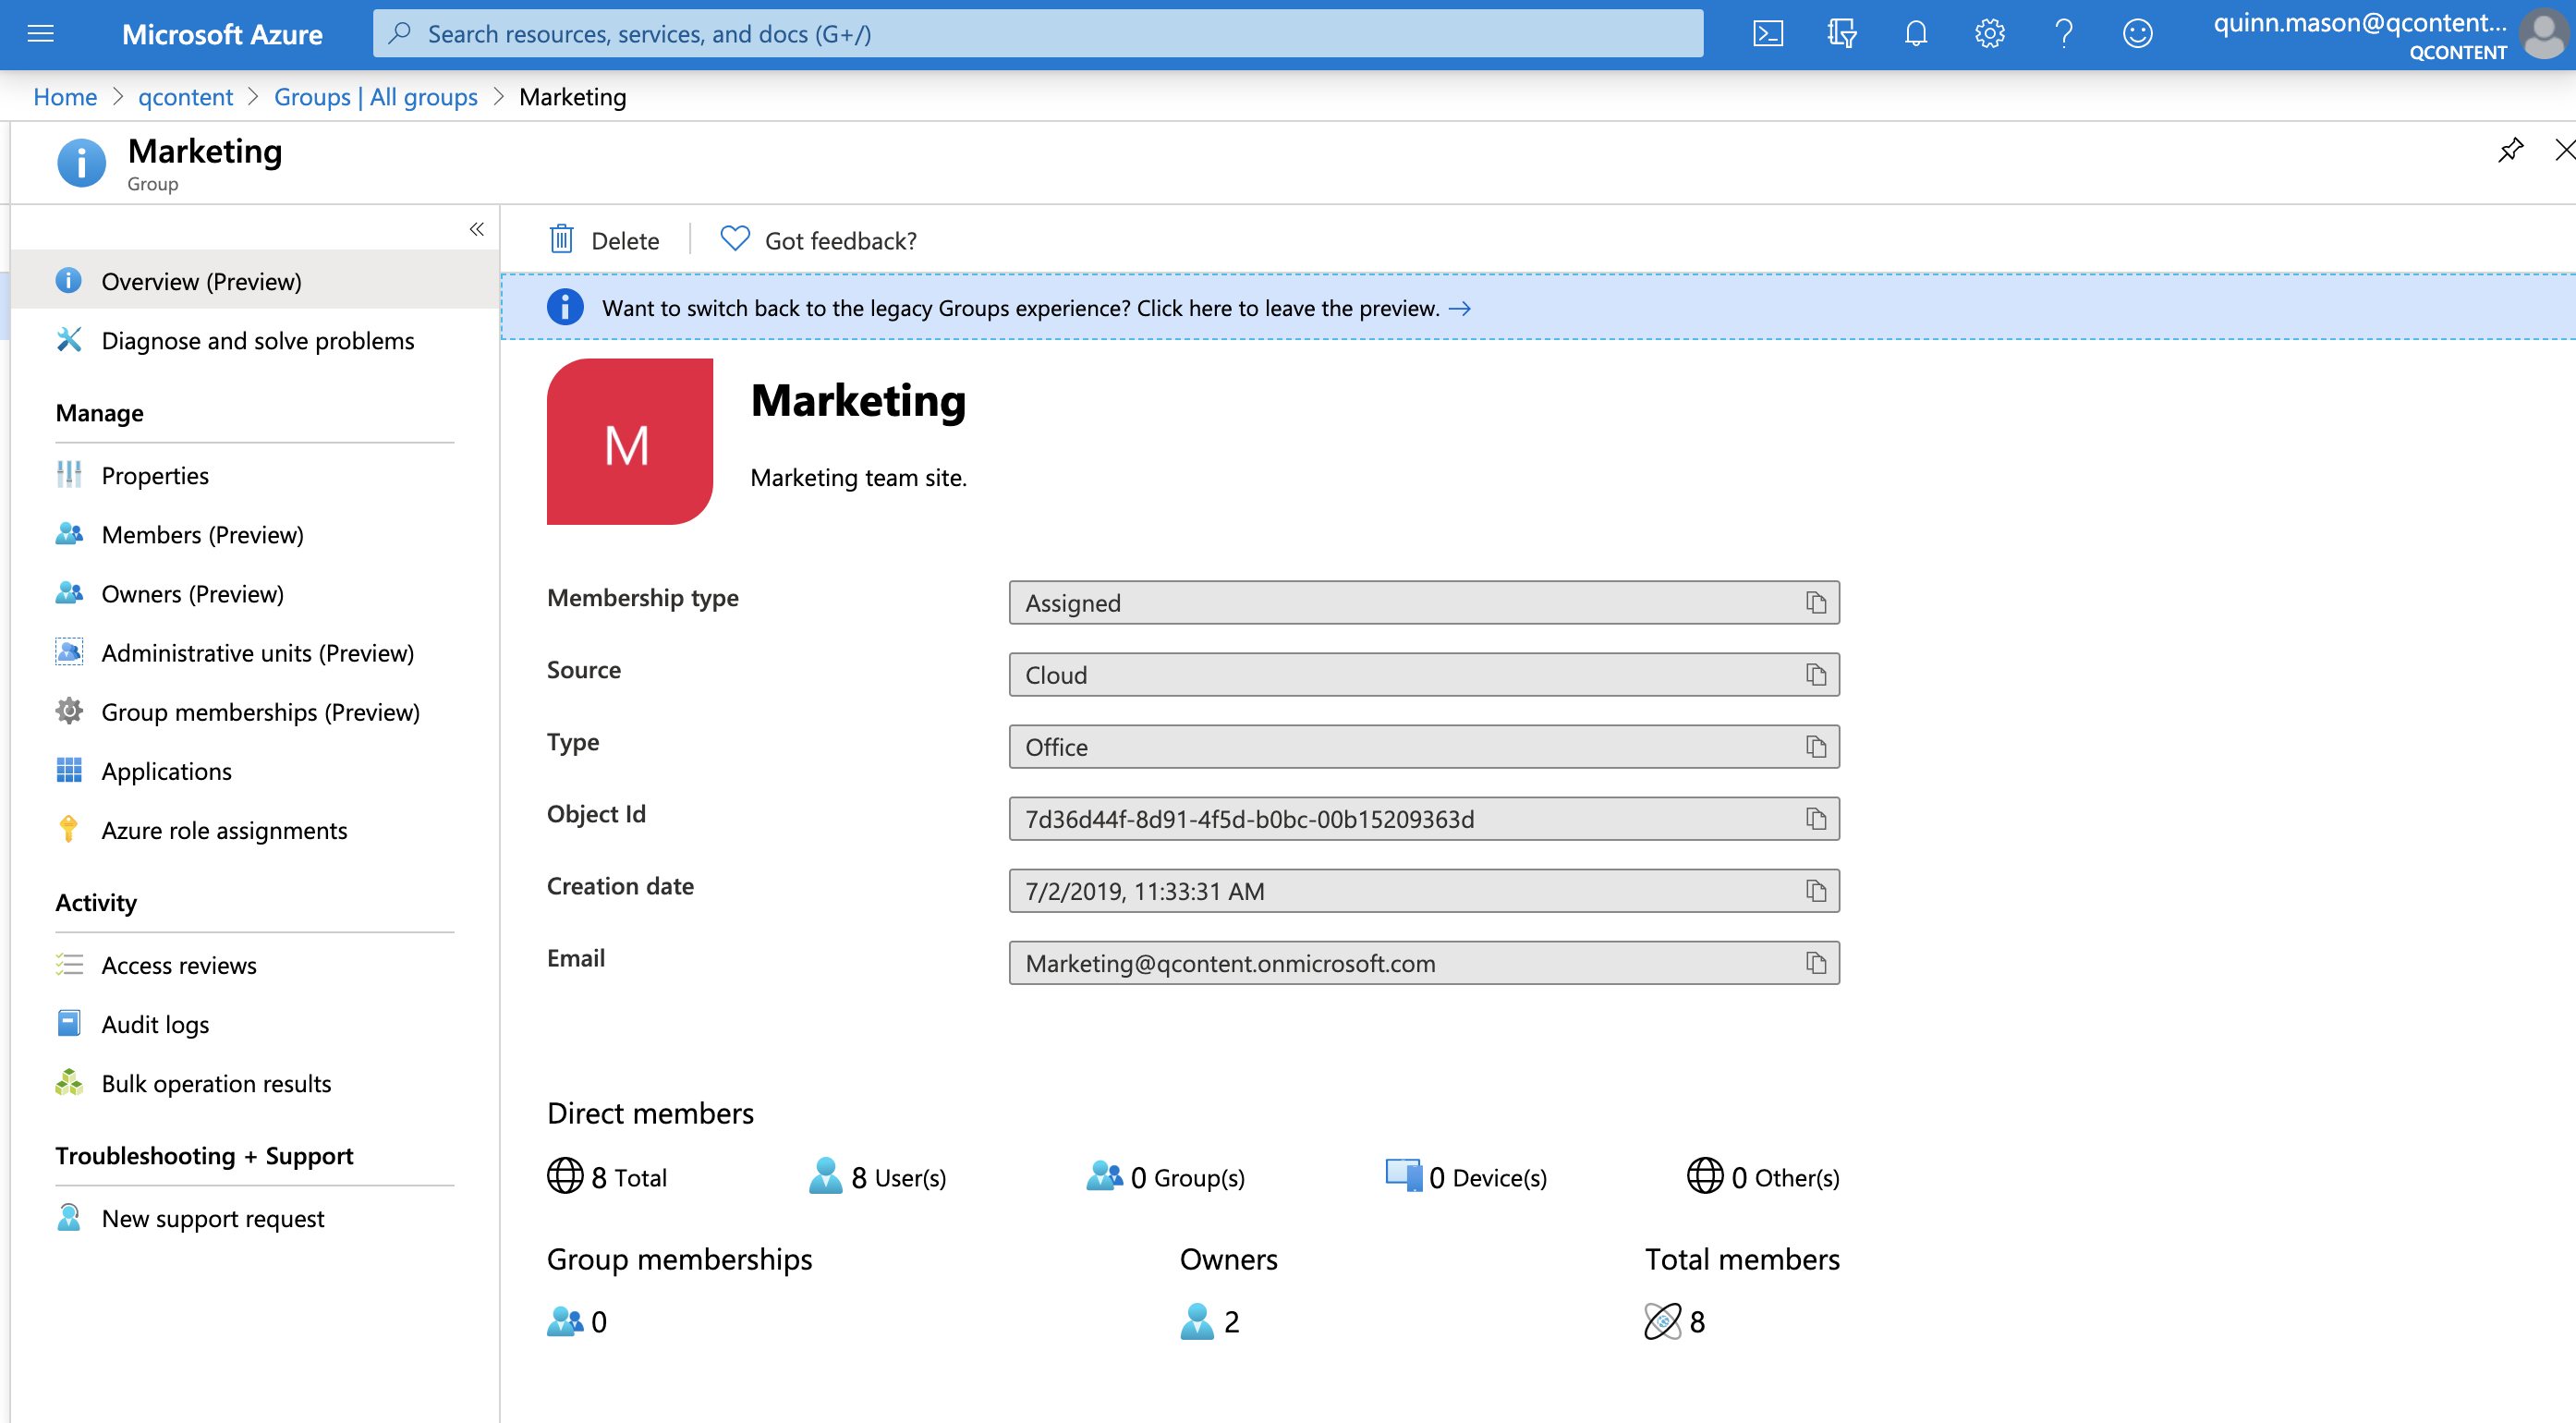Collapse the left navigation menu
This screenshot has height=1423, width=2576.
[x=477, y=229]
